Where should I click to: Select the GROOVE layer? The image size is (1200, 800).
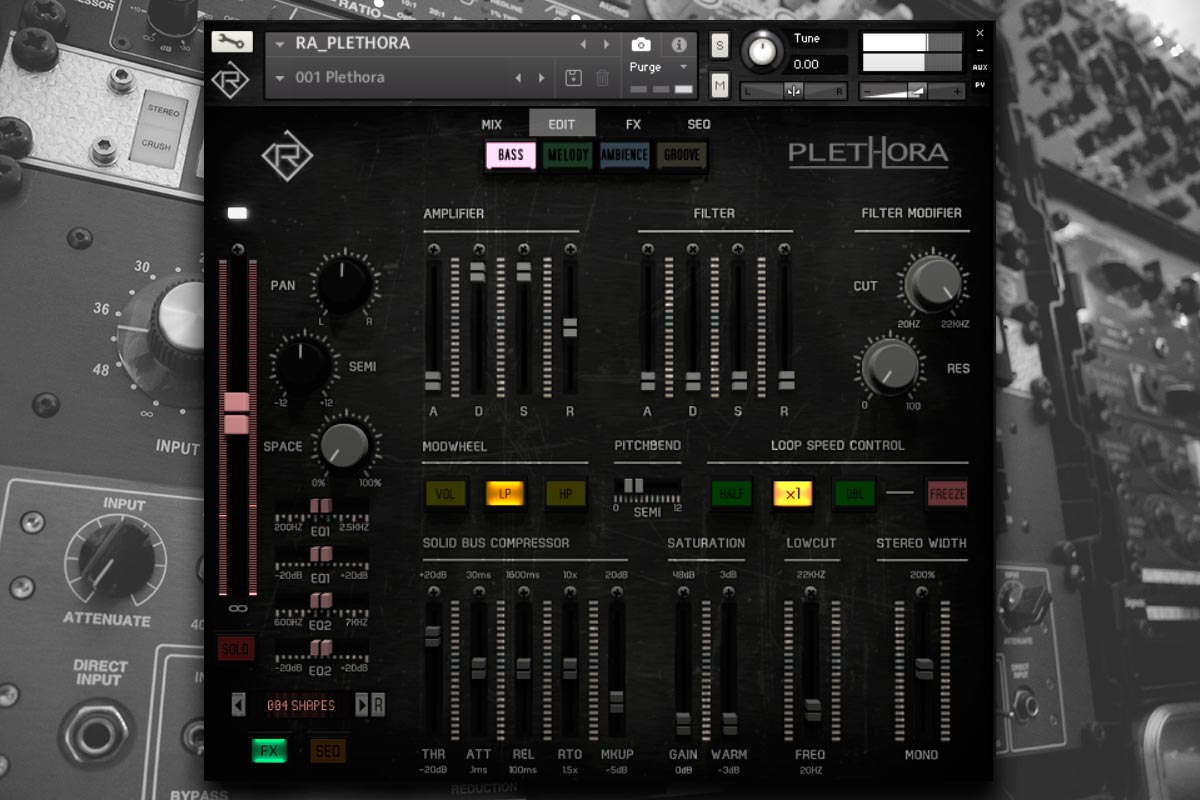click(x=681, y=155)
